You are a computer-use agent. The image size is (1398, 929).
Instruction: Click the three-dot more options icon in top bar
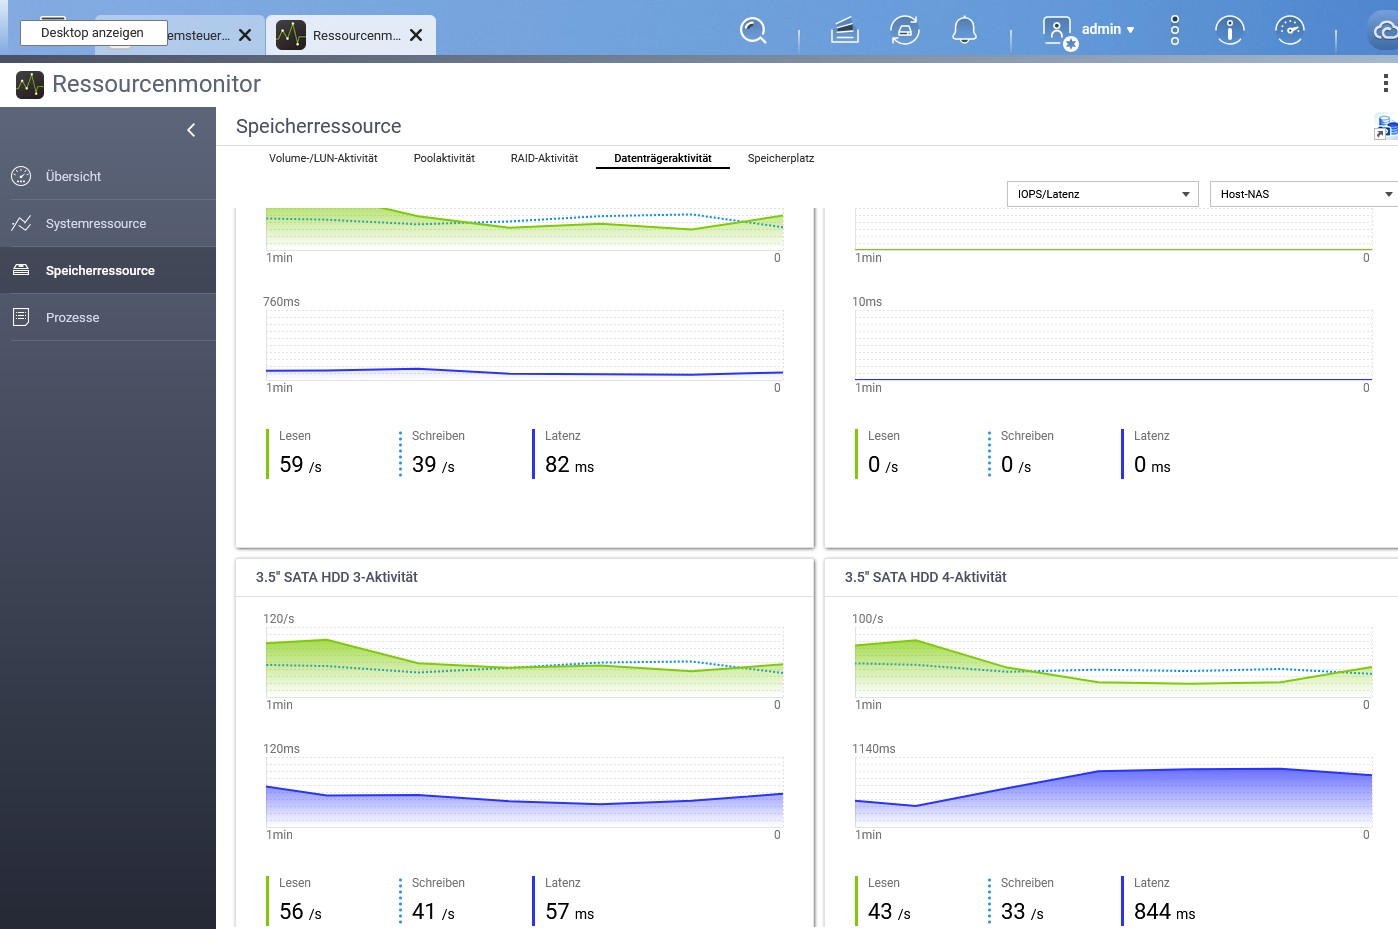pos(1175,30)
